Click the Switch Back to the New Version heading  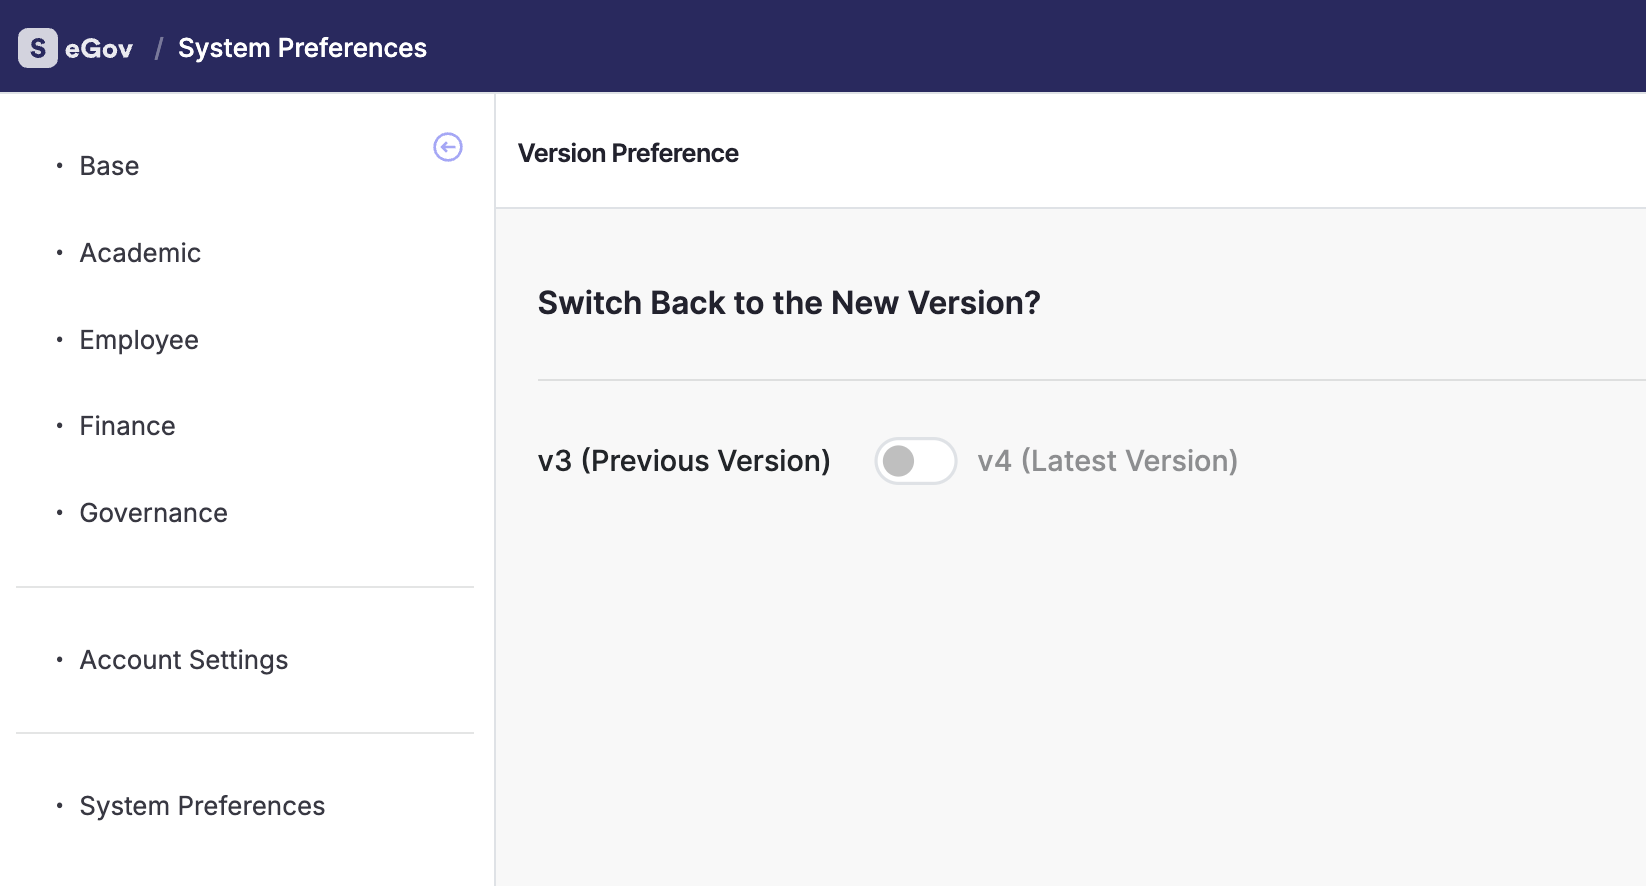point(789,302)
